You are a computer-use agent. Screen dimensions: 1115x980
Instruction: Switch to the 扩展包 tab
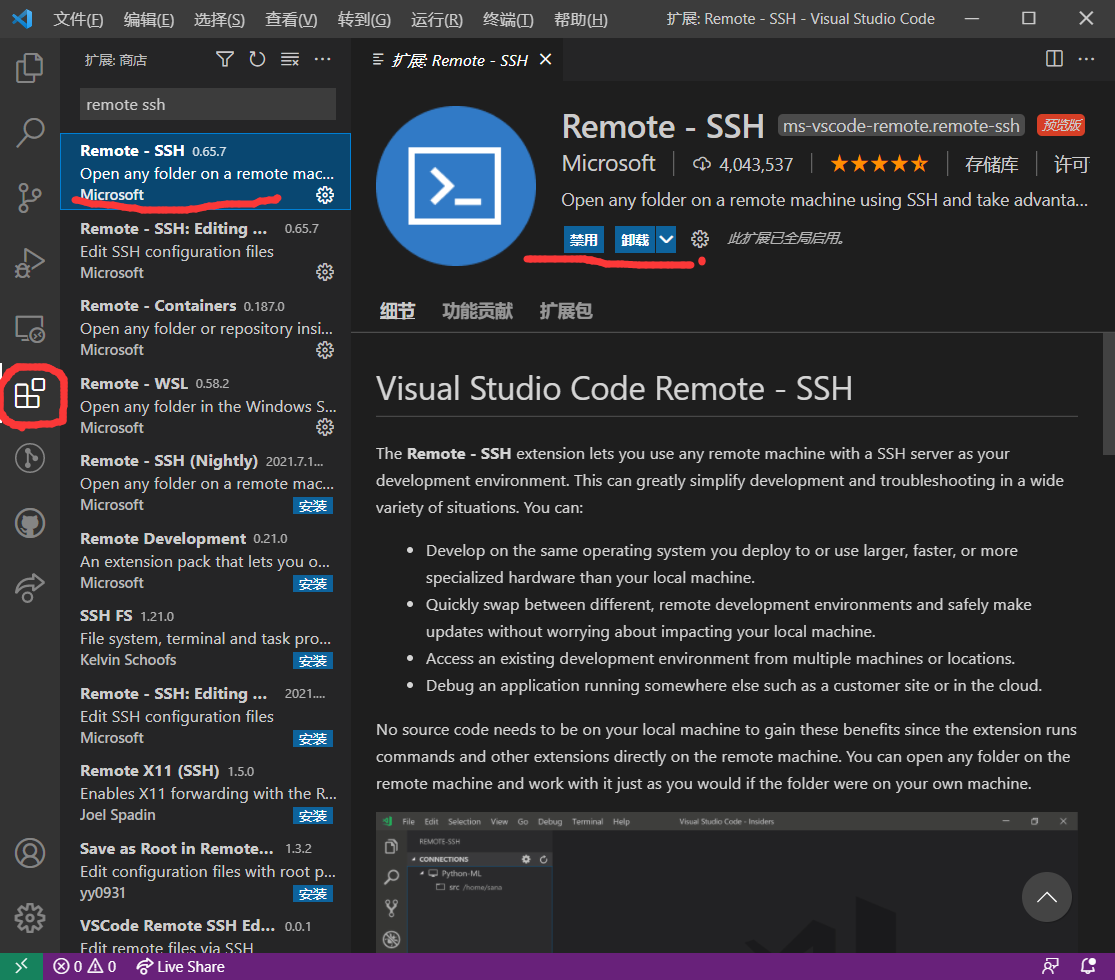565,311
